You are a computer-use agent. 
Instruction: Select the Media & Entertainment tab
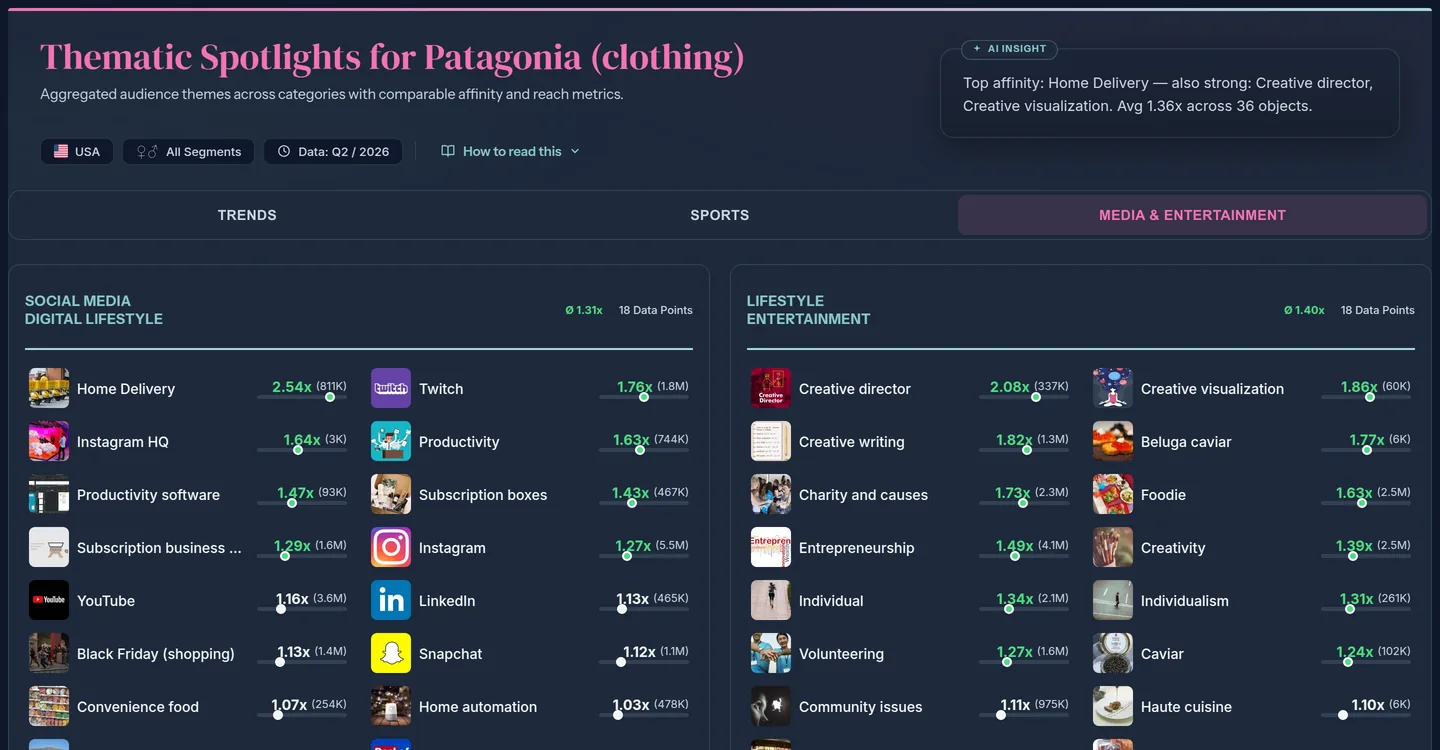point(1192,215)
